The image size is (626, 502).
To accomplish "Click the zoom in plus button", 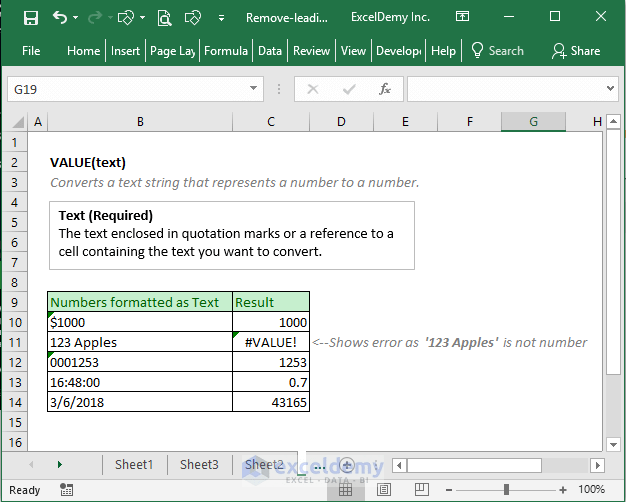I will coord(563,490).
